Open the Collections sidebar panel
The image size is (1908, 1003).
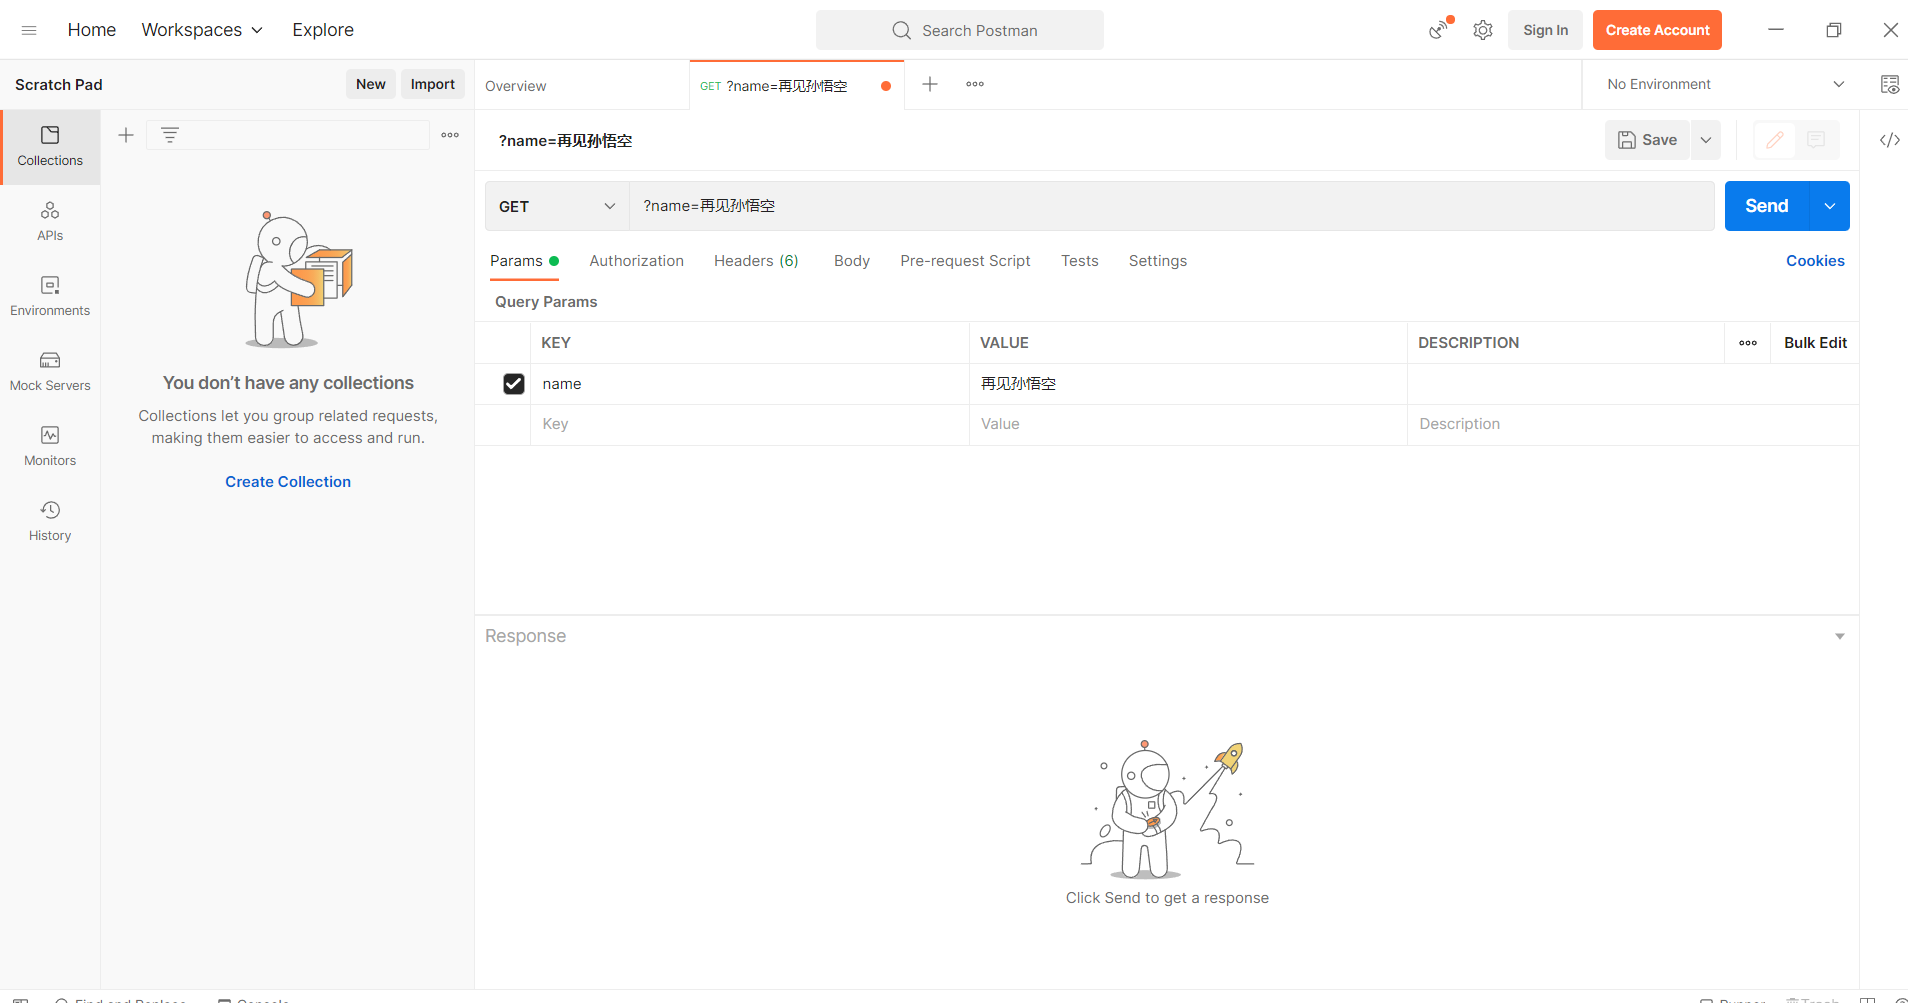pos(50,146)
